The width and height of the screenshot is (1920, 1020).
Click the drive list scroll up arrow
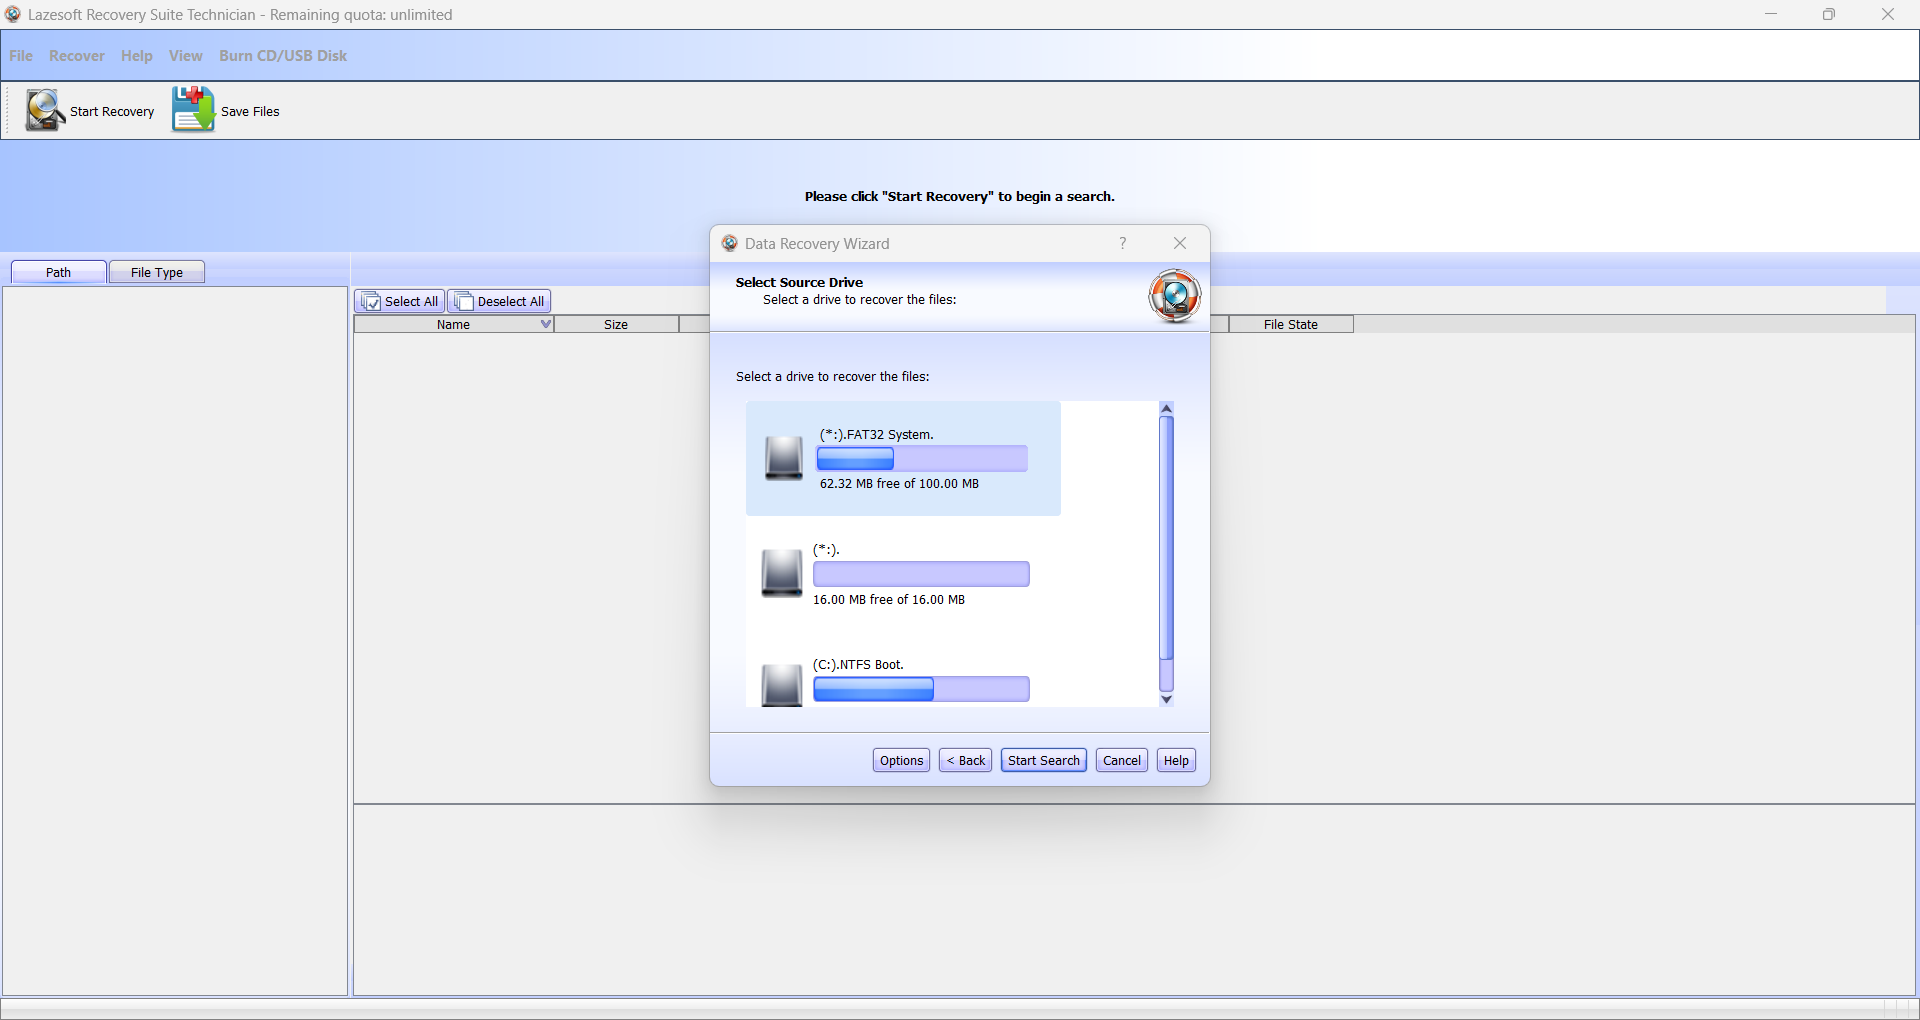pos(1166,409)
